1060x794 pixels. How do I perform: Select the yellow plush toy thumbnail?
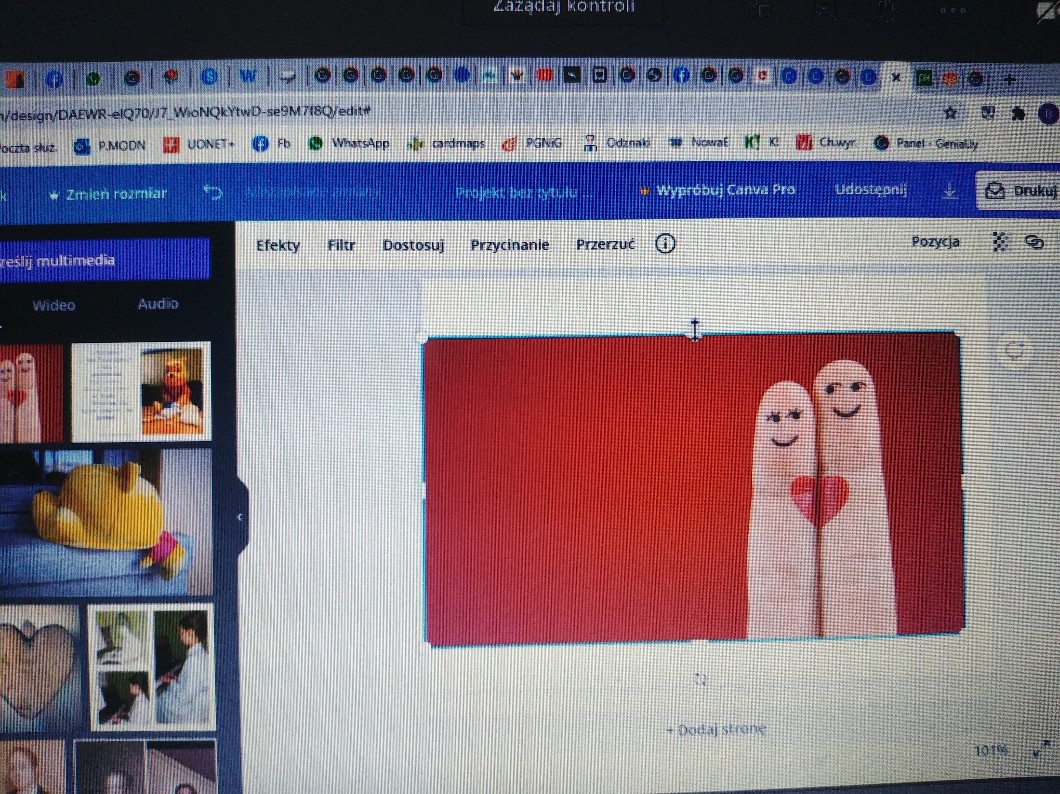tap(105, 522)
